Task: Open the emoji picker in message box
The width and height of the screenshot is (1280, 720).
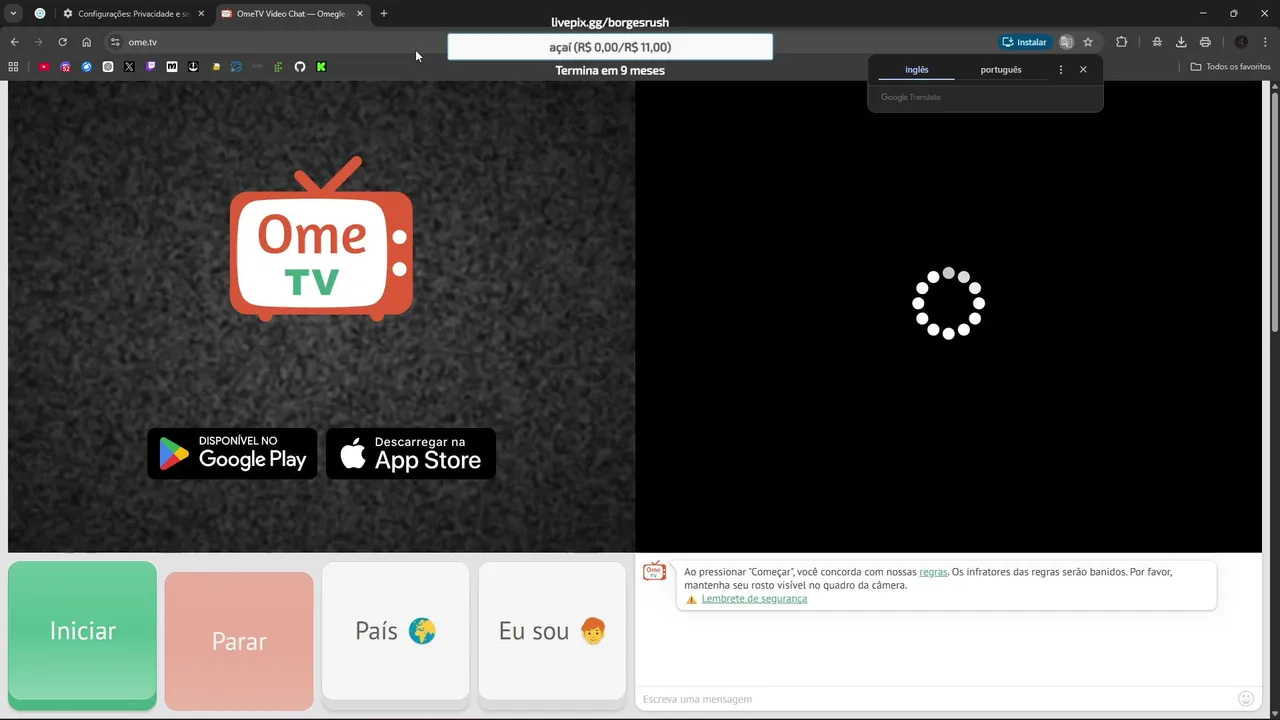Action: click(x=1246, y=699)
